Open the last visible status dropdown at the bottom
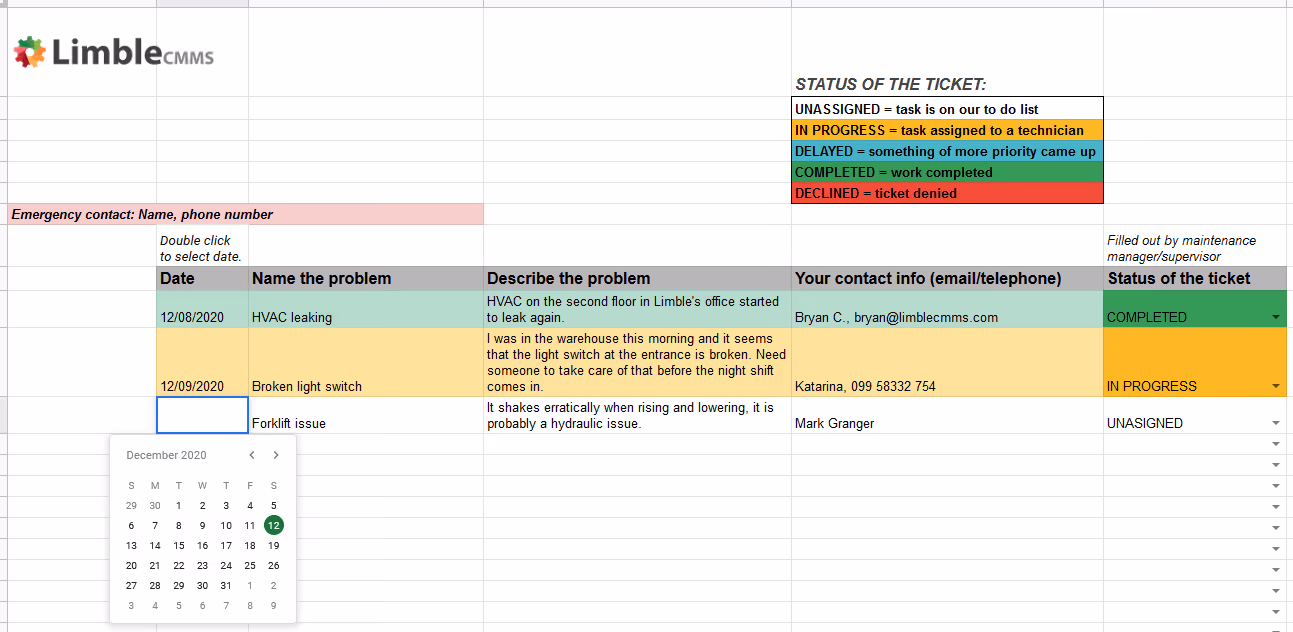This screenshot has width=1293, height=632. point(1276,611)
